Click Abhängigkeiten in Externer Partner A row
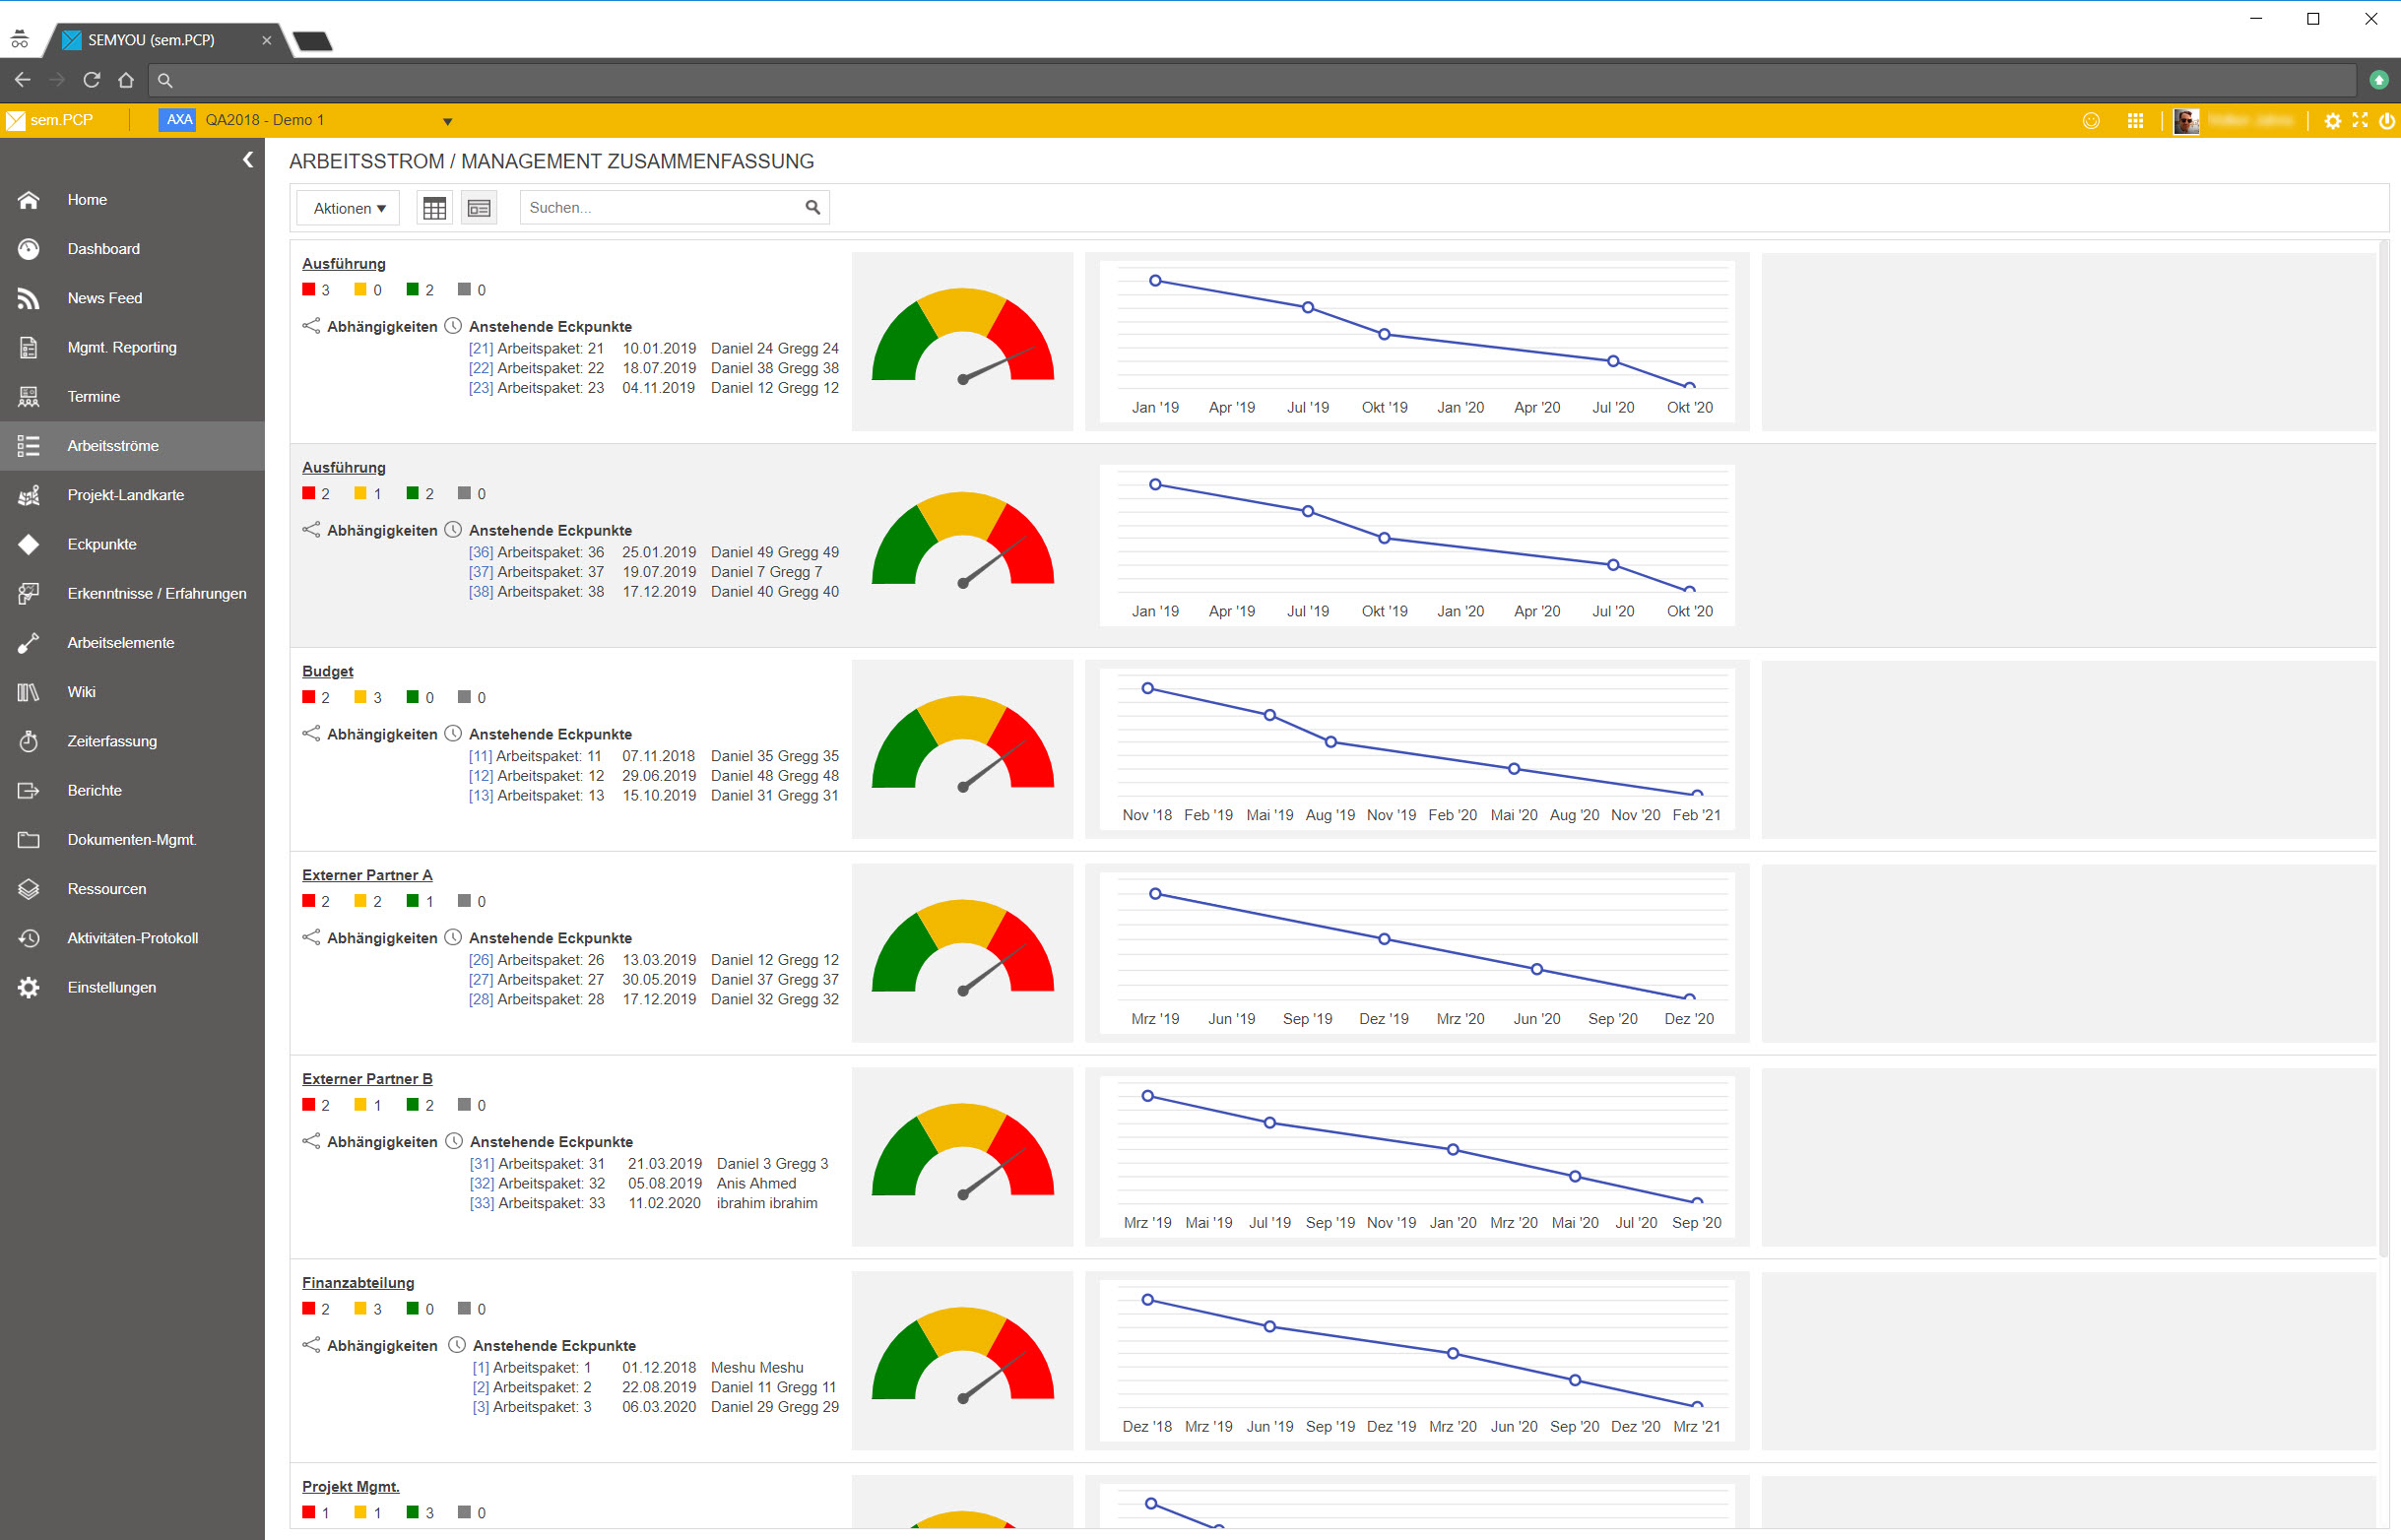 click(381, 939)
